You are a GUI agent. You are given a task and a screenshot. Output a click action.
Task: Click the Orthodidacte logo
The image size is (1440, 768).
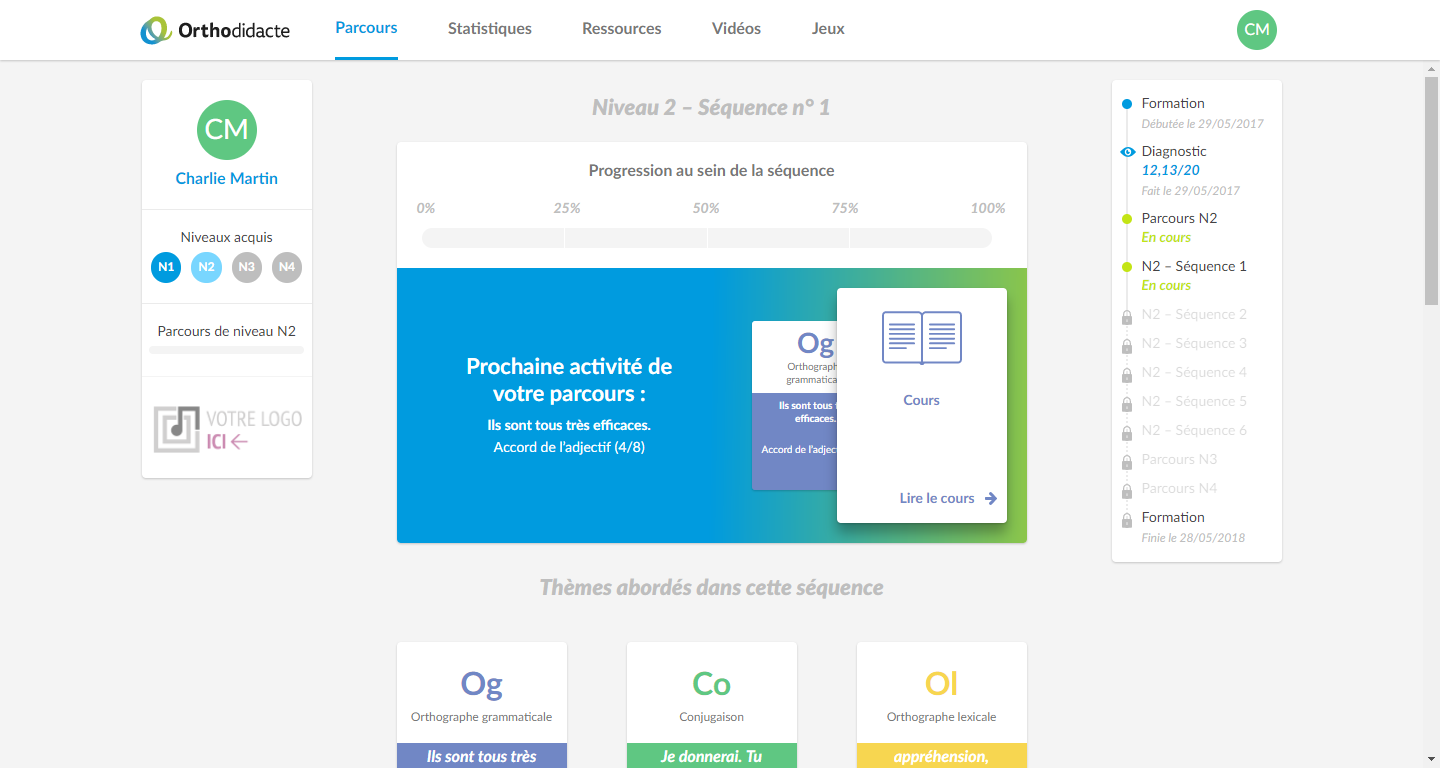(215, 30)
